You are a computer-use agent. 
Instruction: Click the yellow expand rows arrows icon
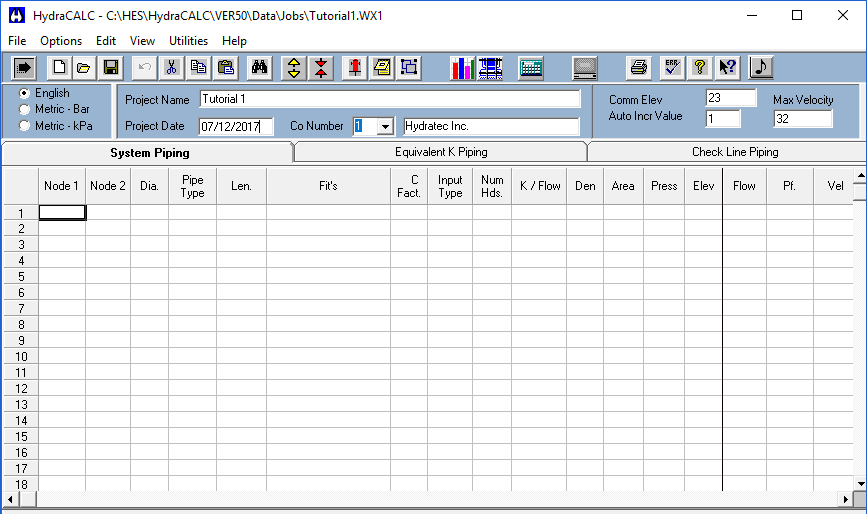(294, 68)
